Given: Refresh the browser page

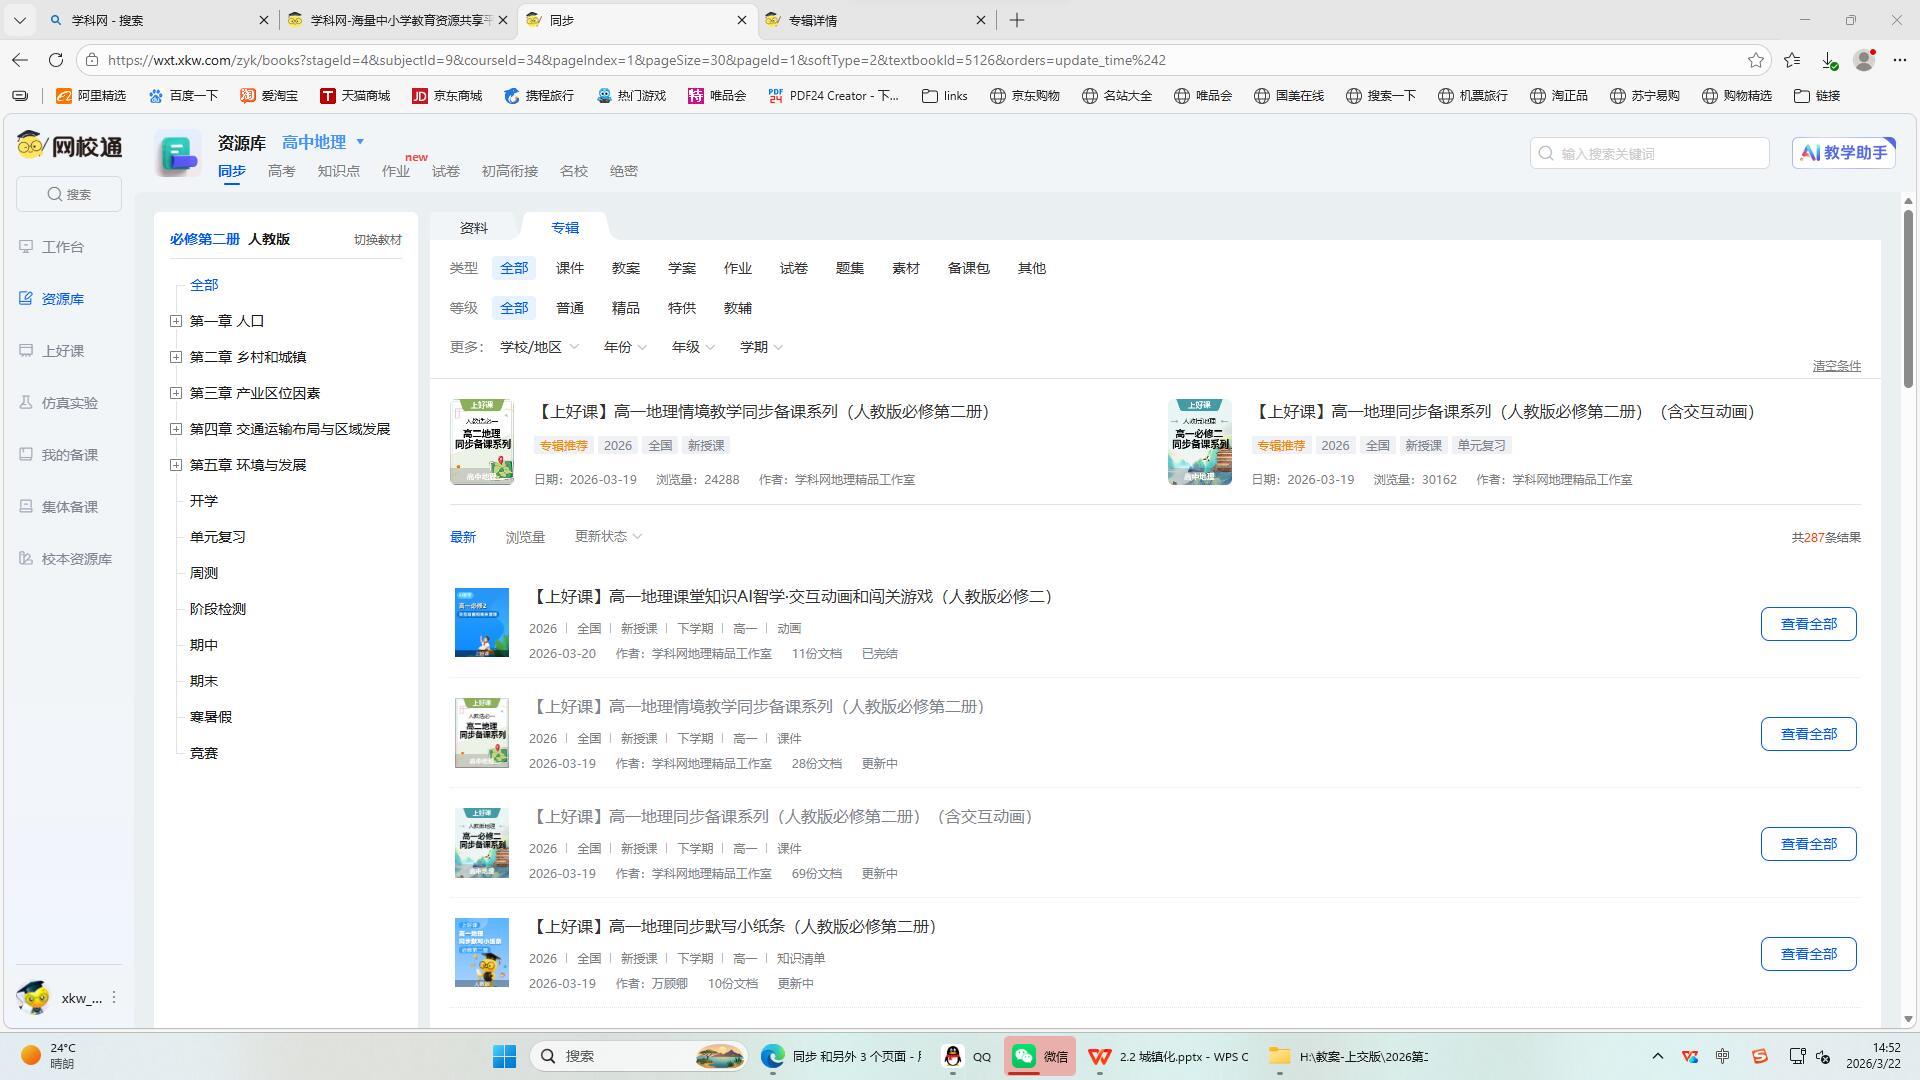Looking at the screenshot, I should tap(56, 60).
